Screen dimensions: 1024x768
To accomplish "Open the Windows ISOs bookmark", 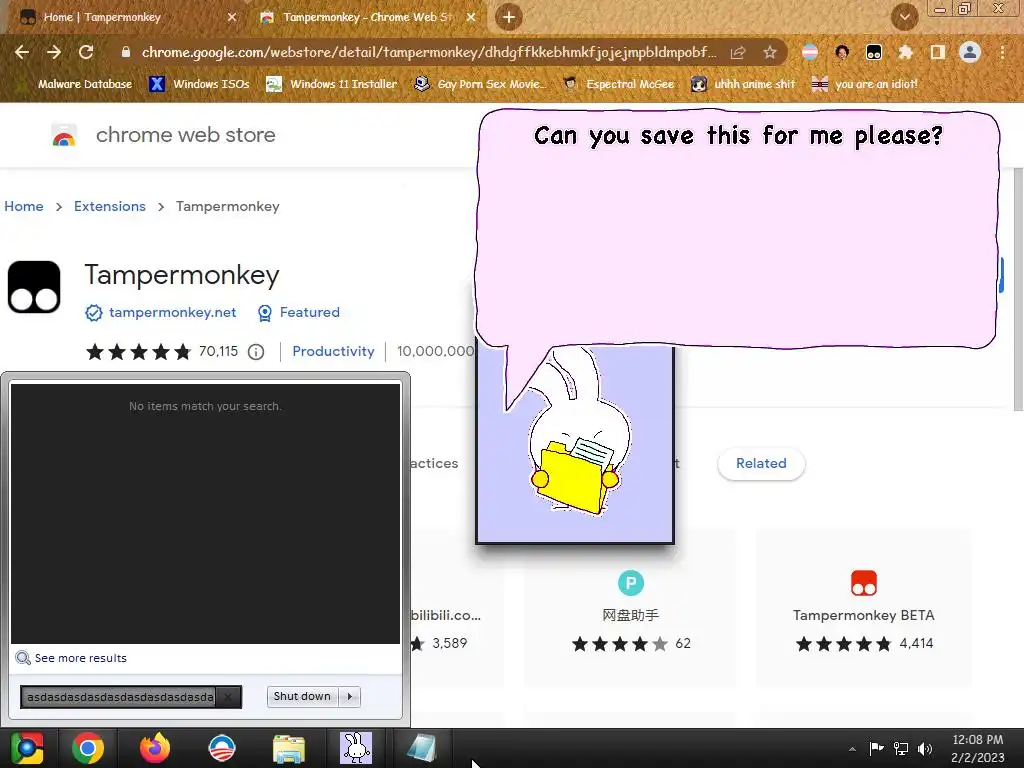I will pos(199,84).
